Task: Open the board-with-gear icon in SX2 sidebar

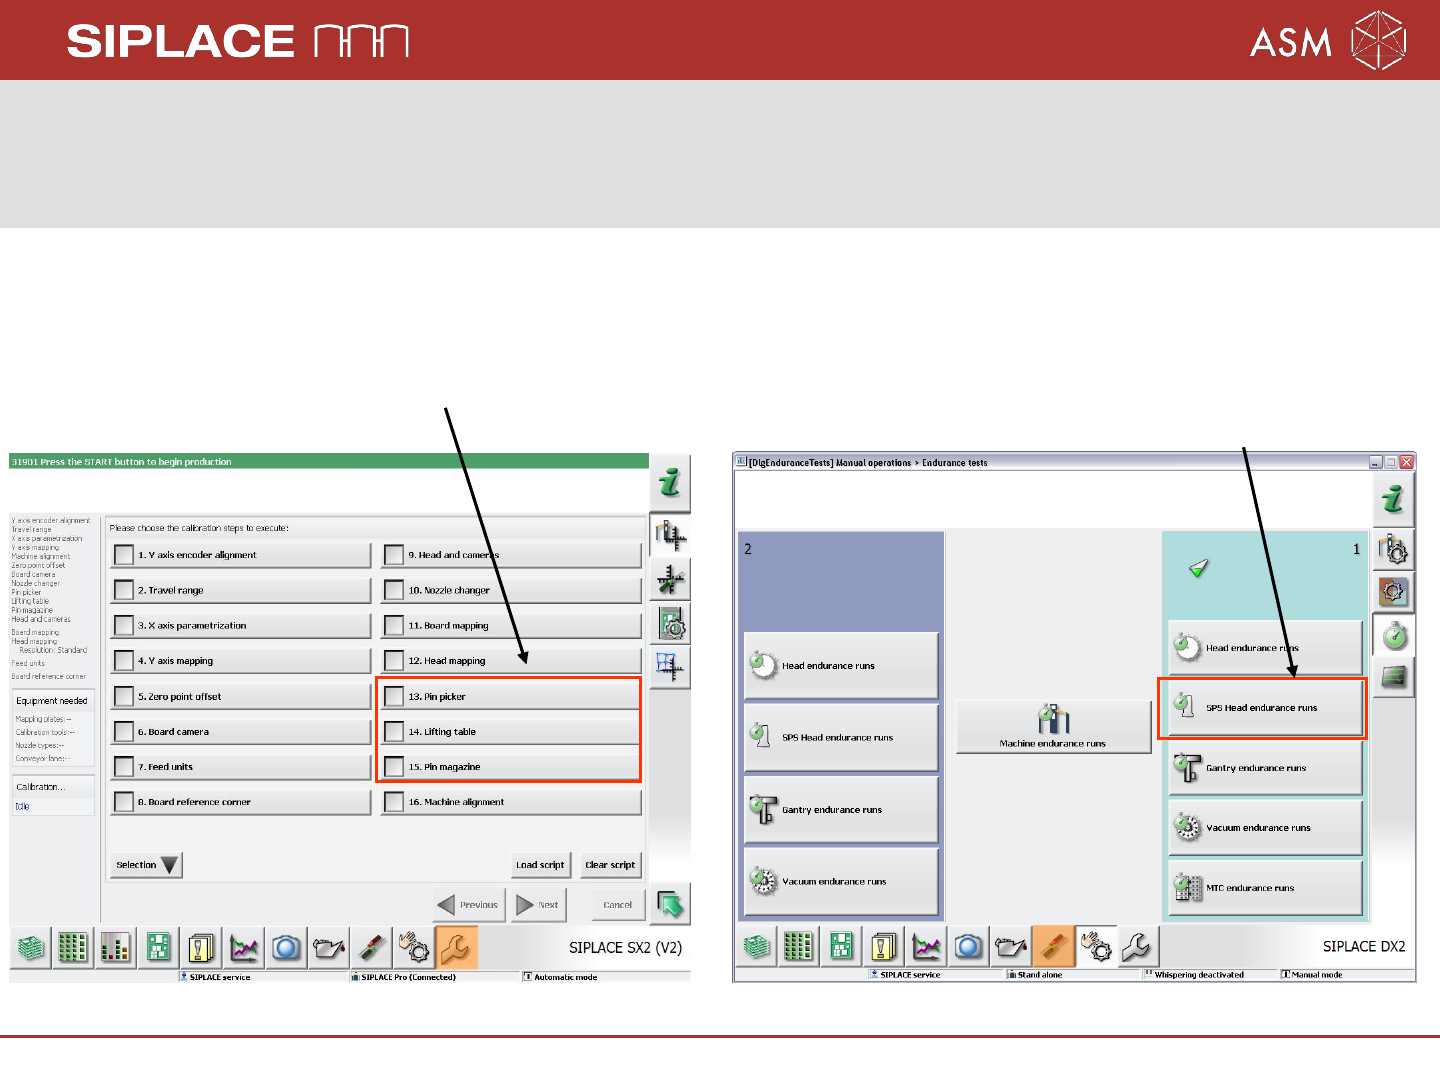Action: click(670, 623)
